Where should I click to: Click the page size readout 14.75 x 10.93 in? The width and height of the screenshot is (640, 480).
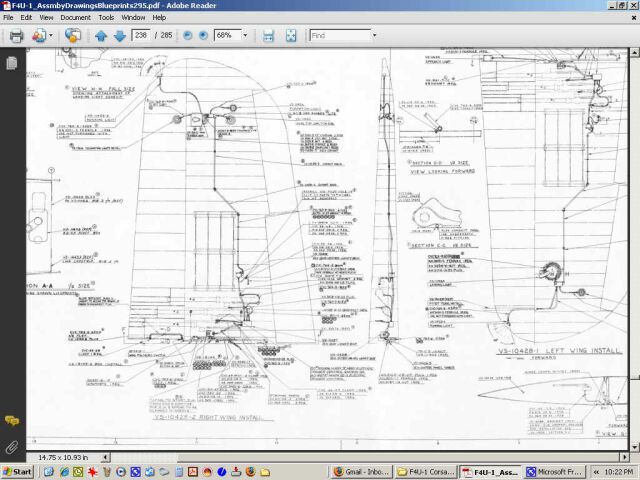(63, 458)
